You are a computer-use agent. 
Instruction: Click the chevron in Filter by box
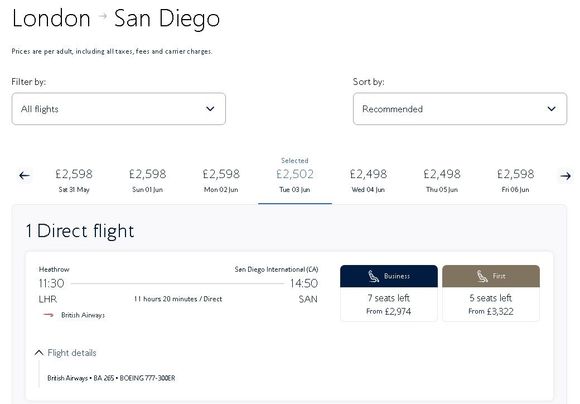(210, 109)
